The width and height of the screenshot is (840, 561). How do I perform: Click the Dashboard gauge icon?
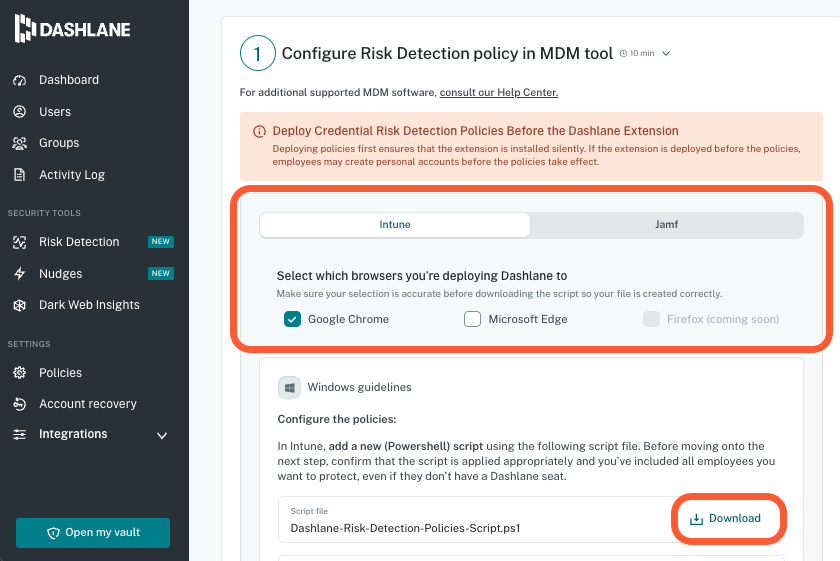click(x=20, y=80)
